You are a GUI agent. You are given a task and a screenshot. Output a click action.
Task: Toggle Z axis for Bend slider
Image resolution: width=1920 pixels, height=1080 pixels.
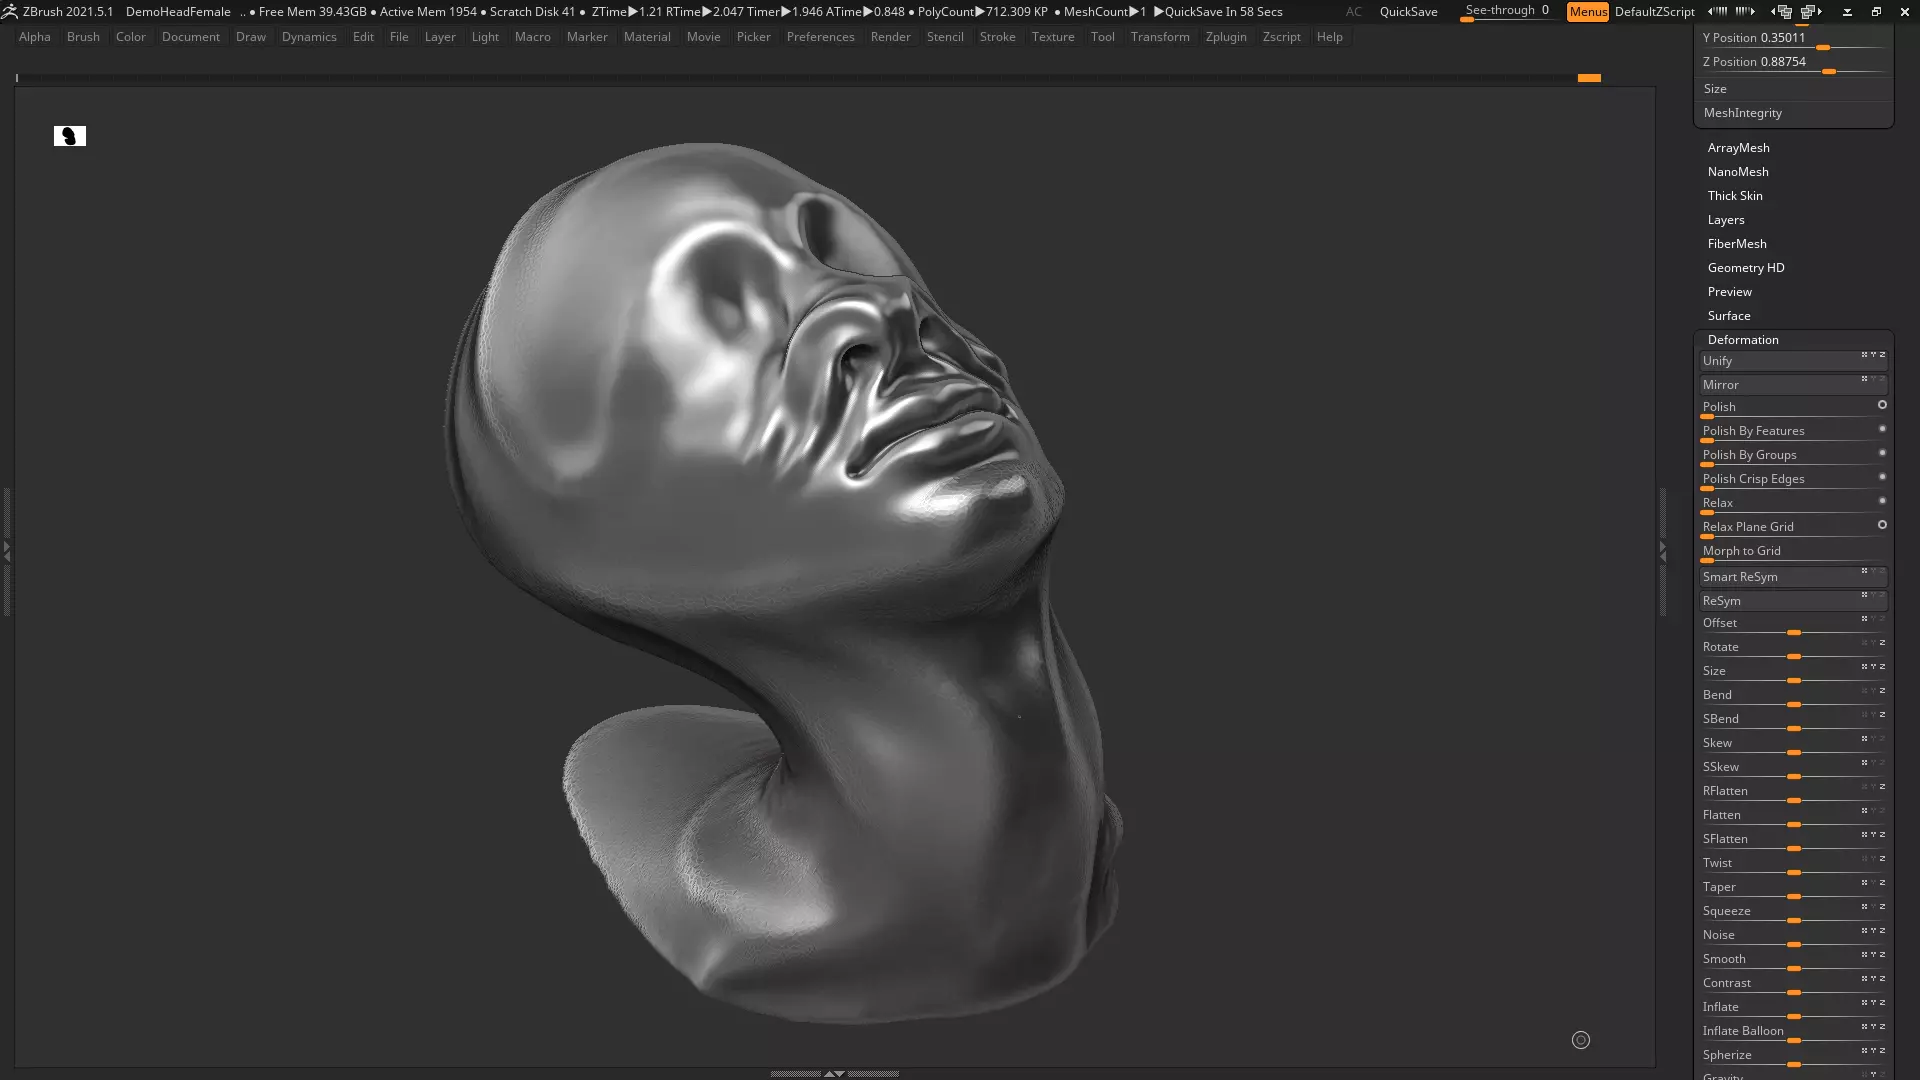coord(1882,691)
